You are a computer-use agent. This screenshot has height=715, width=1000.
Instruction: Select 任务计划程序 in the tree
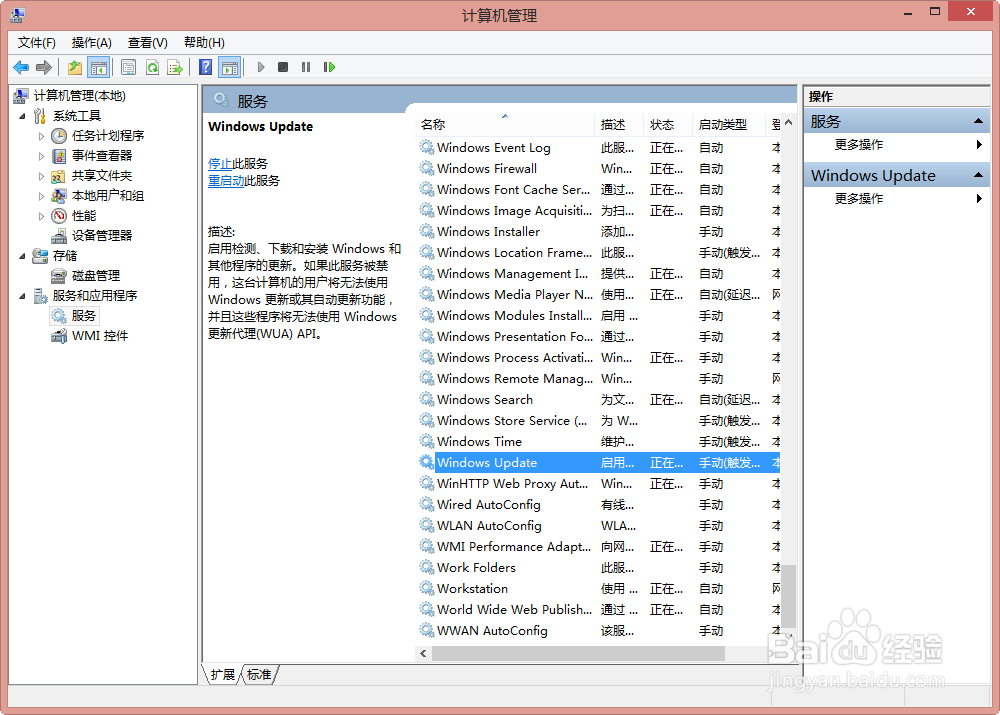107,136
